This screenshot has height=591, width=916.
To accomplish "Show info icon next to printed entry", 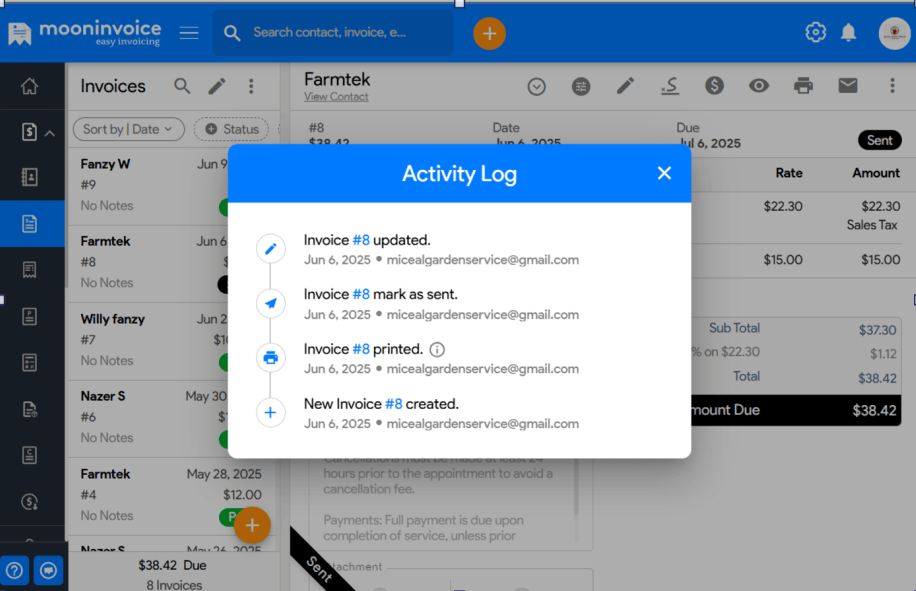I will click(x=437, y=350).
